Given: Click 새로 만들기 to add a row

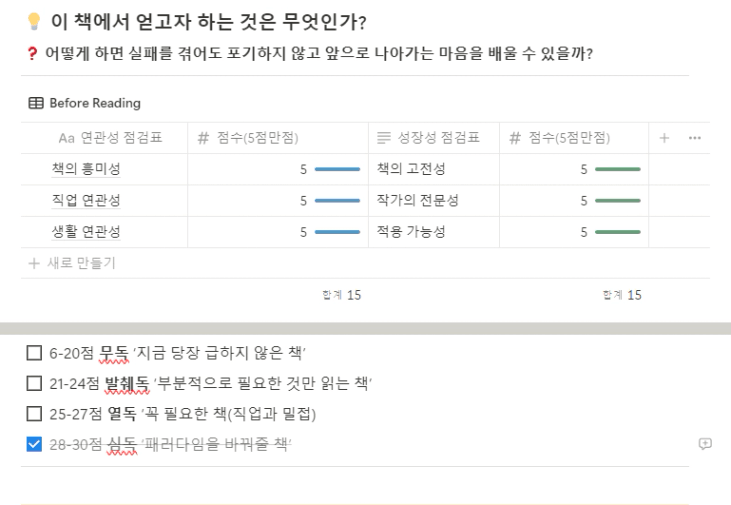Looking at the screenshot, I should pos(81,263).
